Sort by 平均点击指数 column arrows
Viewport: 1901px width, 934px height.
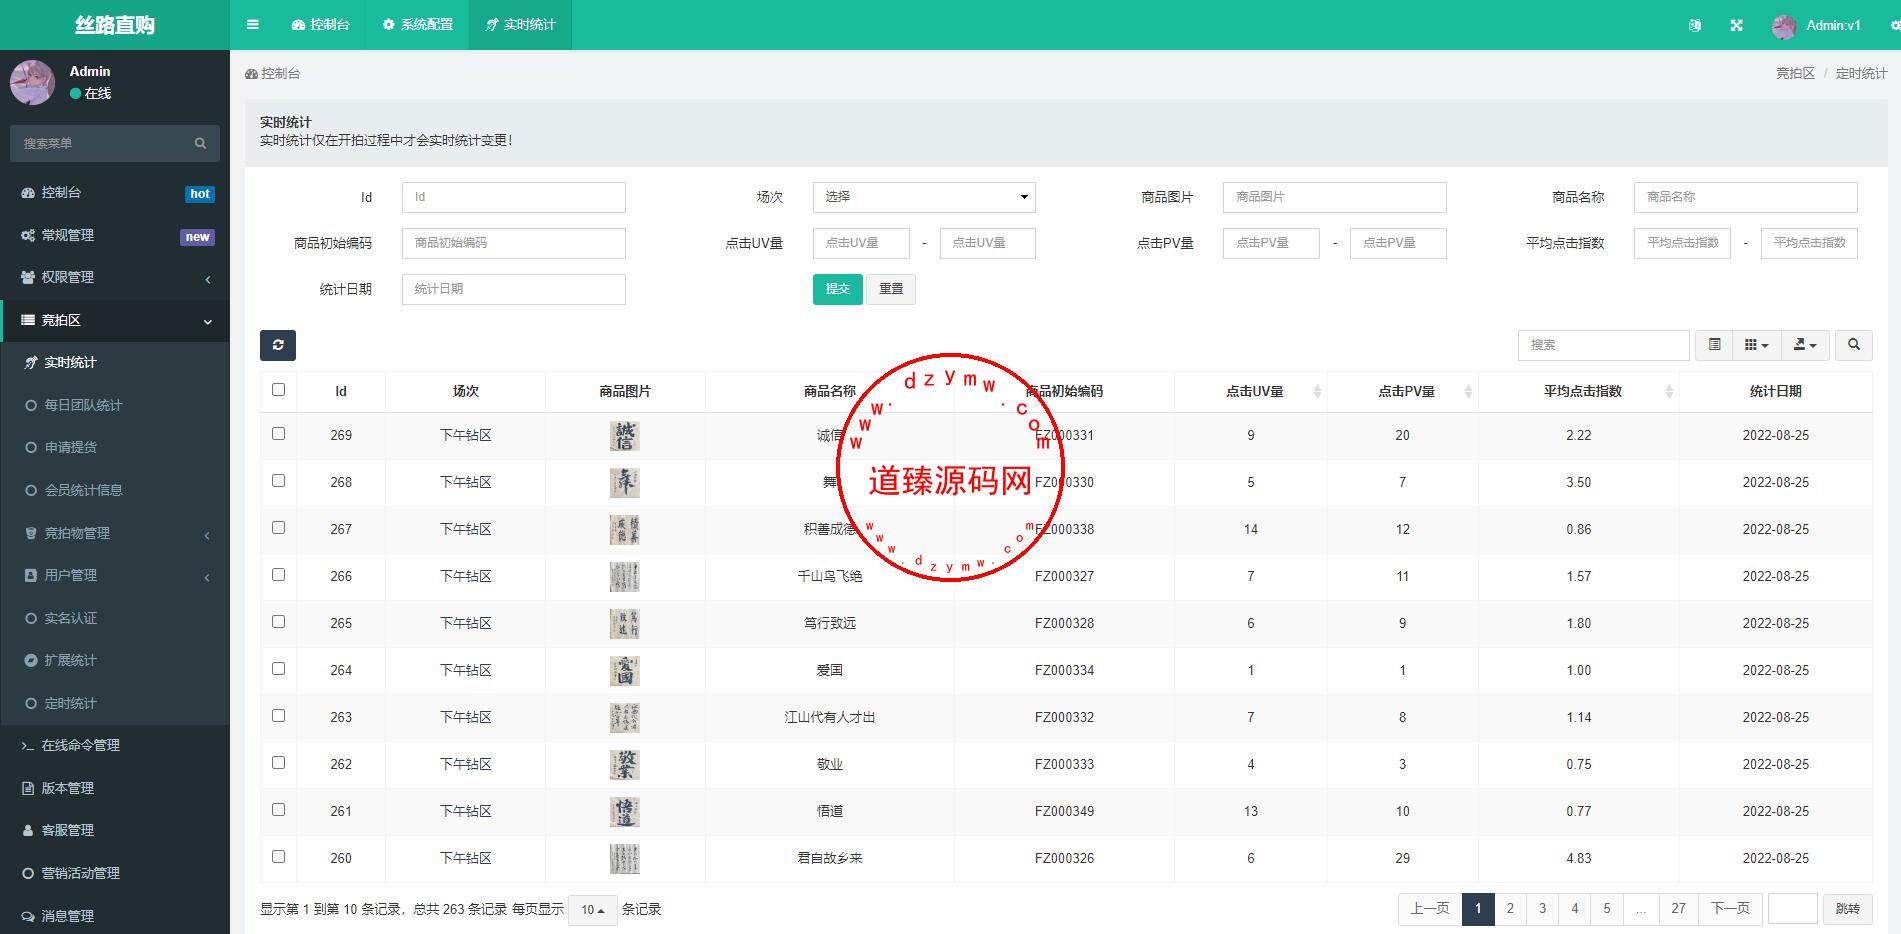(1668, 391)
